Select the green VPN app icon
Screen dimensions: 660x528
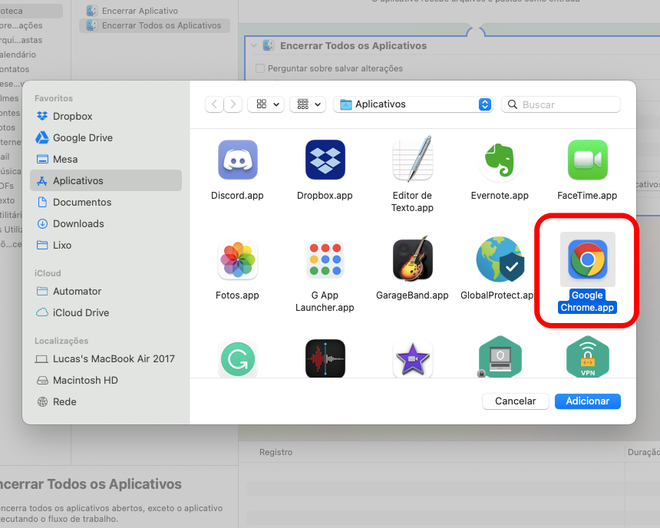coord(588,357)
